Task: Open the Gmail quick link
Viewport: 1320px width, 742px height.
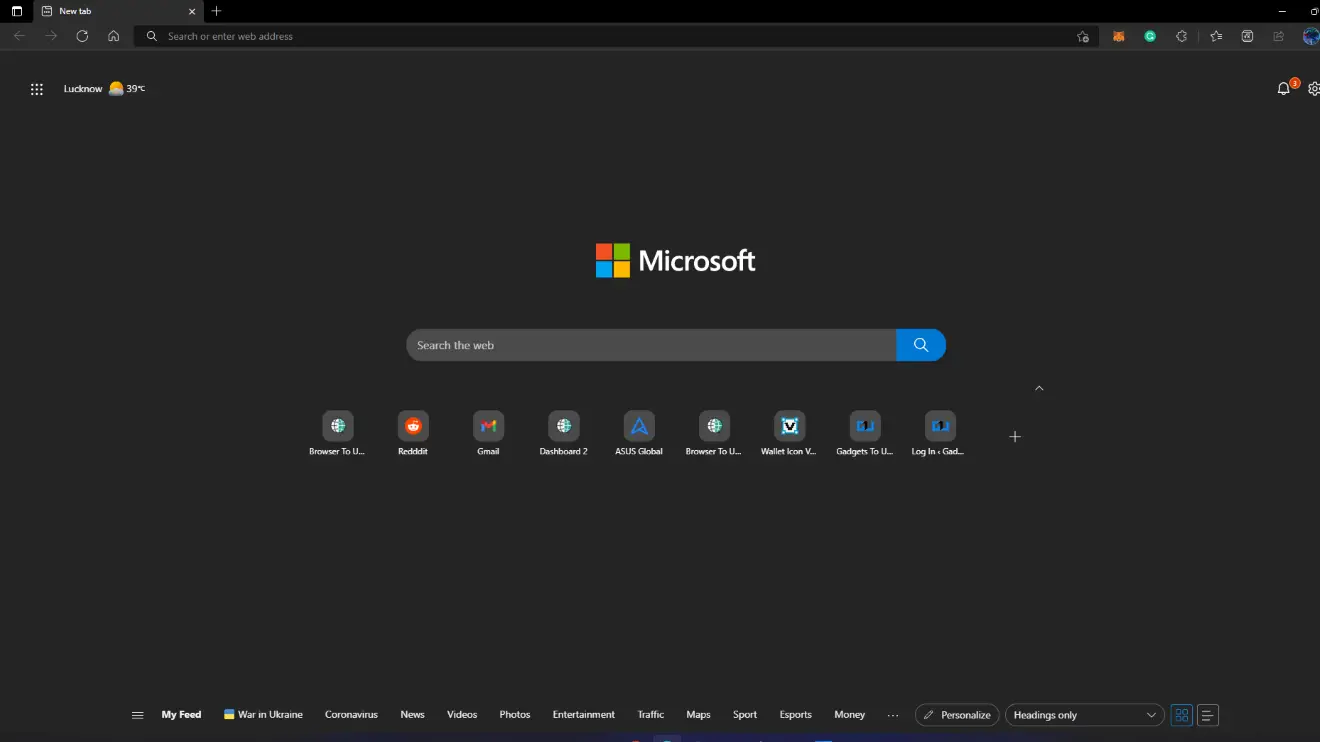Action: click(488, 434)
